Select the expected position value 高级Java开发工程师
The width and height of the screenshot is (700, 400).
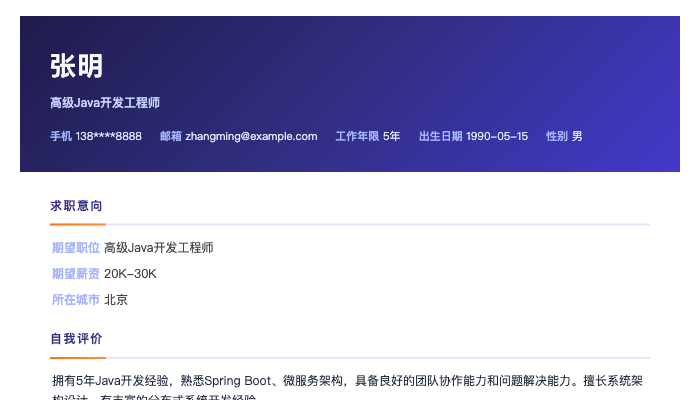(158, 248)
